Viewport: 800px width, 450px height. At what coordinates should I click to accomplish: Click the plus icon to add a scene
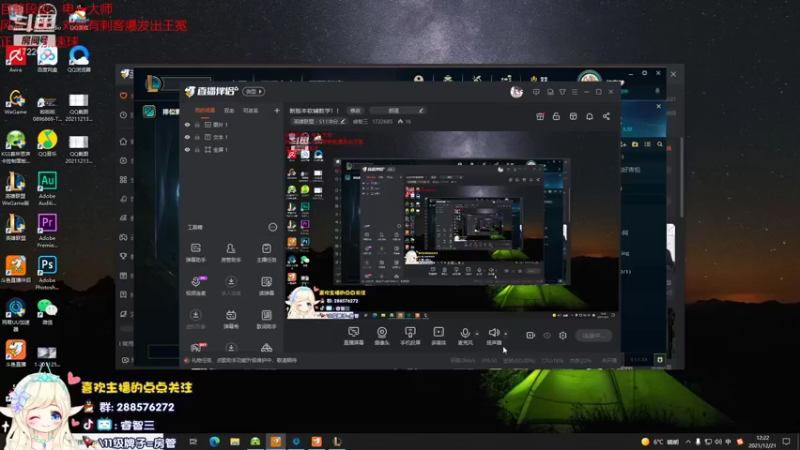pyautogui.click(x=277, y=110)
